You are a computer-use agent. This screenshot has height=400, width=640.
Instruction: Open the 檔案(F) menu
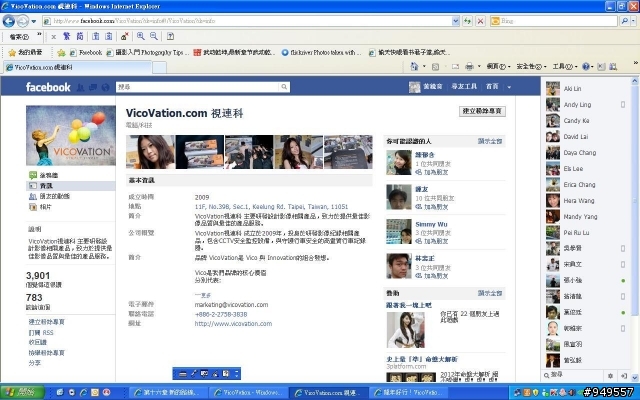(x=19, y=37)
